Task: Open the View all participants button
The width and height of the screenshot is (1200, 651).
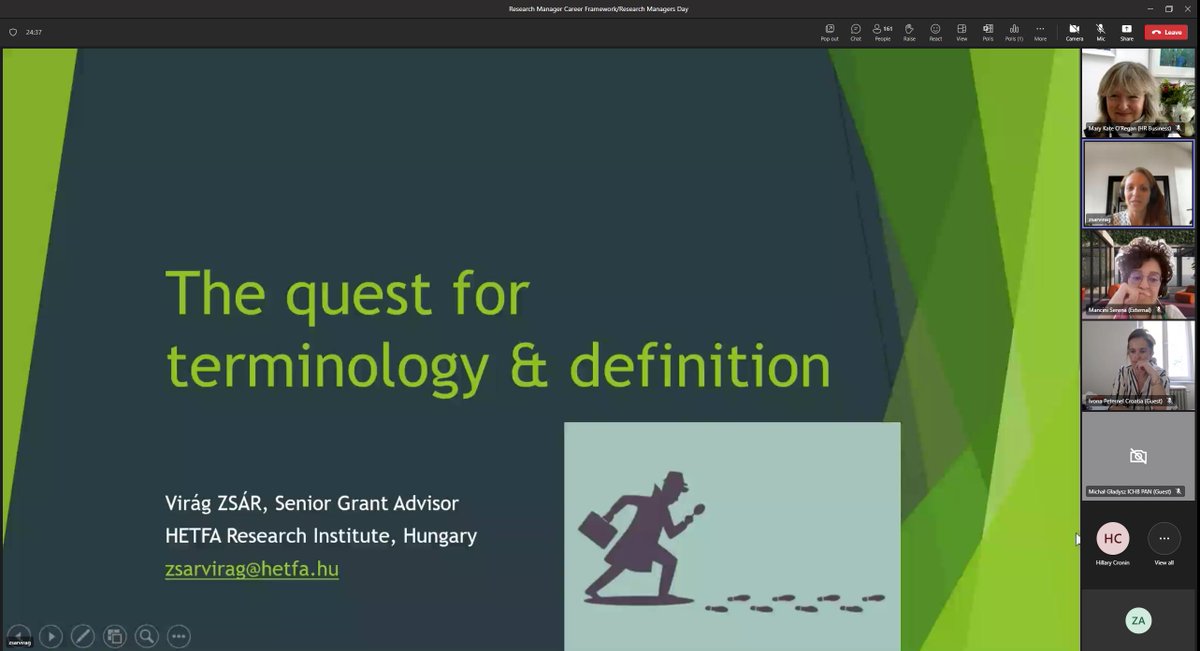Action: coord(1164,538)
